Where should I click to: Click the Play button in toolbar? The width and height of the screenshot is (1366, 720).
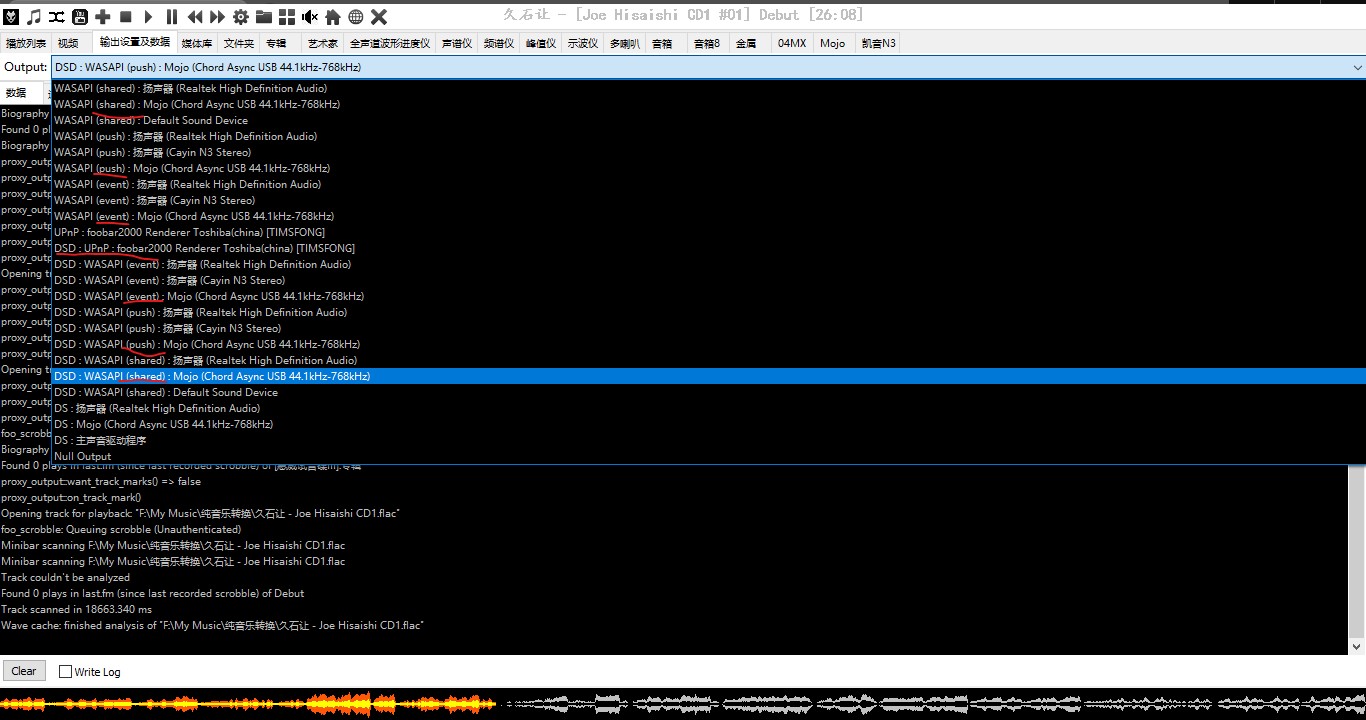pos(148,16)
